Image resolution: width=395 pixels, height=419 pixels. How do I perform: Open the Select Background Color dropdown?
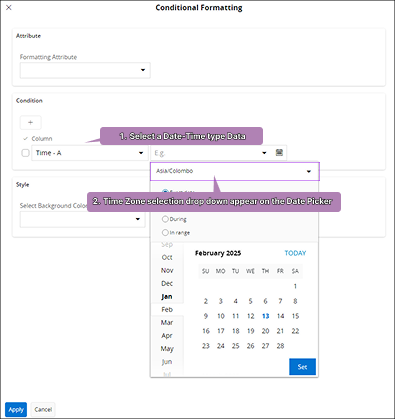(83, 219)
